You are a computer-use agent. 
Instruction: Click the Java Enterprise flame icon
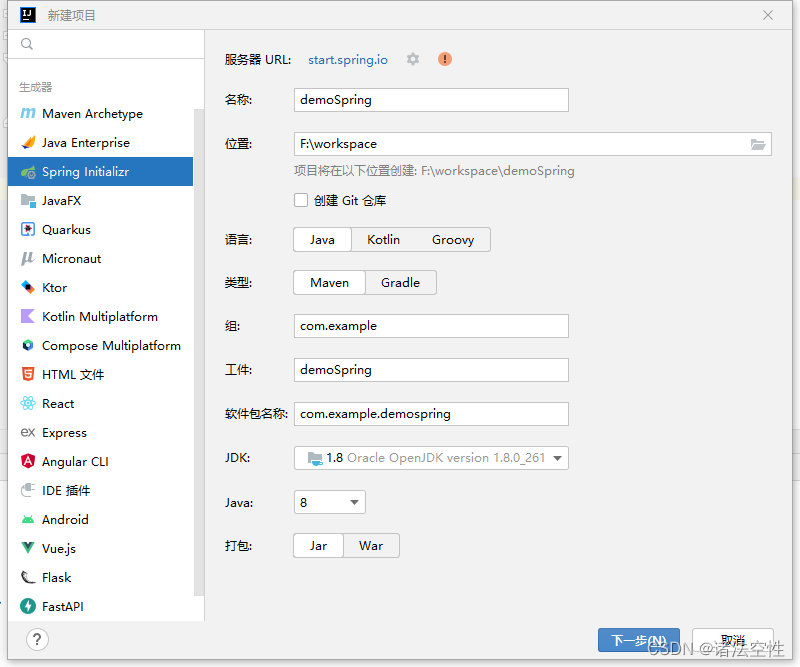pyautogui.click(x=28, y=142)
